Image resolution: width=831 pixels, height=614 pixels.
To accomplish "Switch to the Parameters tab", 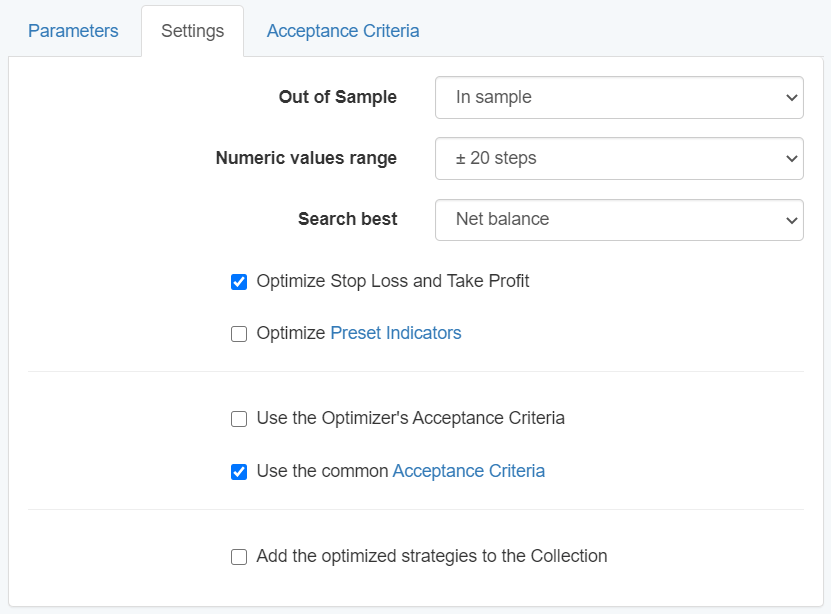I will [x=73, y=31].
